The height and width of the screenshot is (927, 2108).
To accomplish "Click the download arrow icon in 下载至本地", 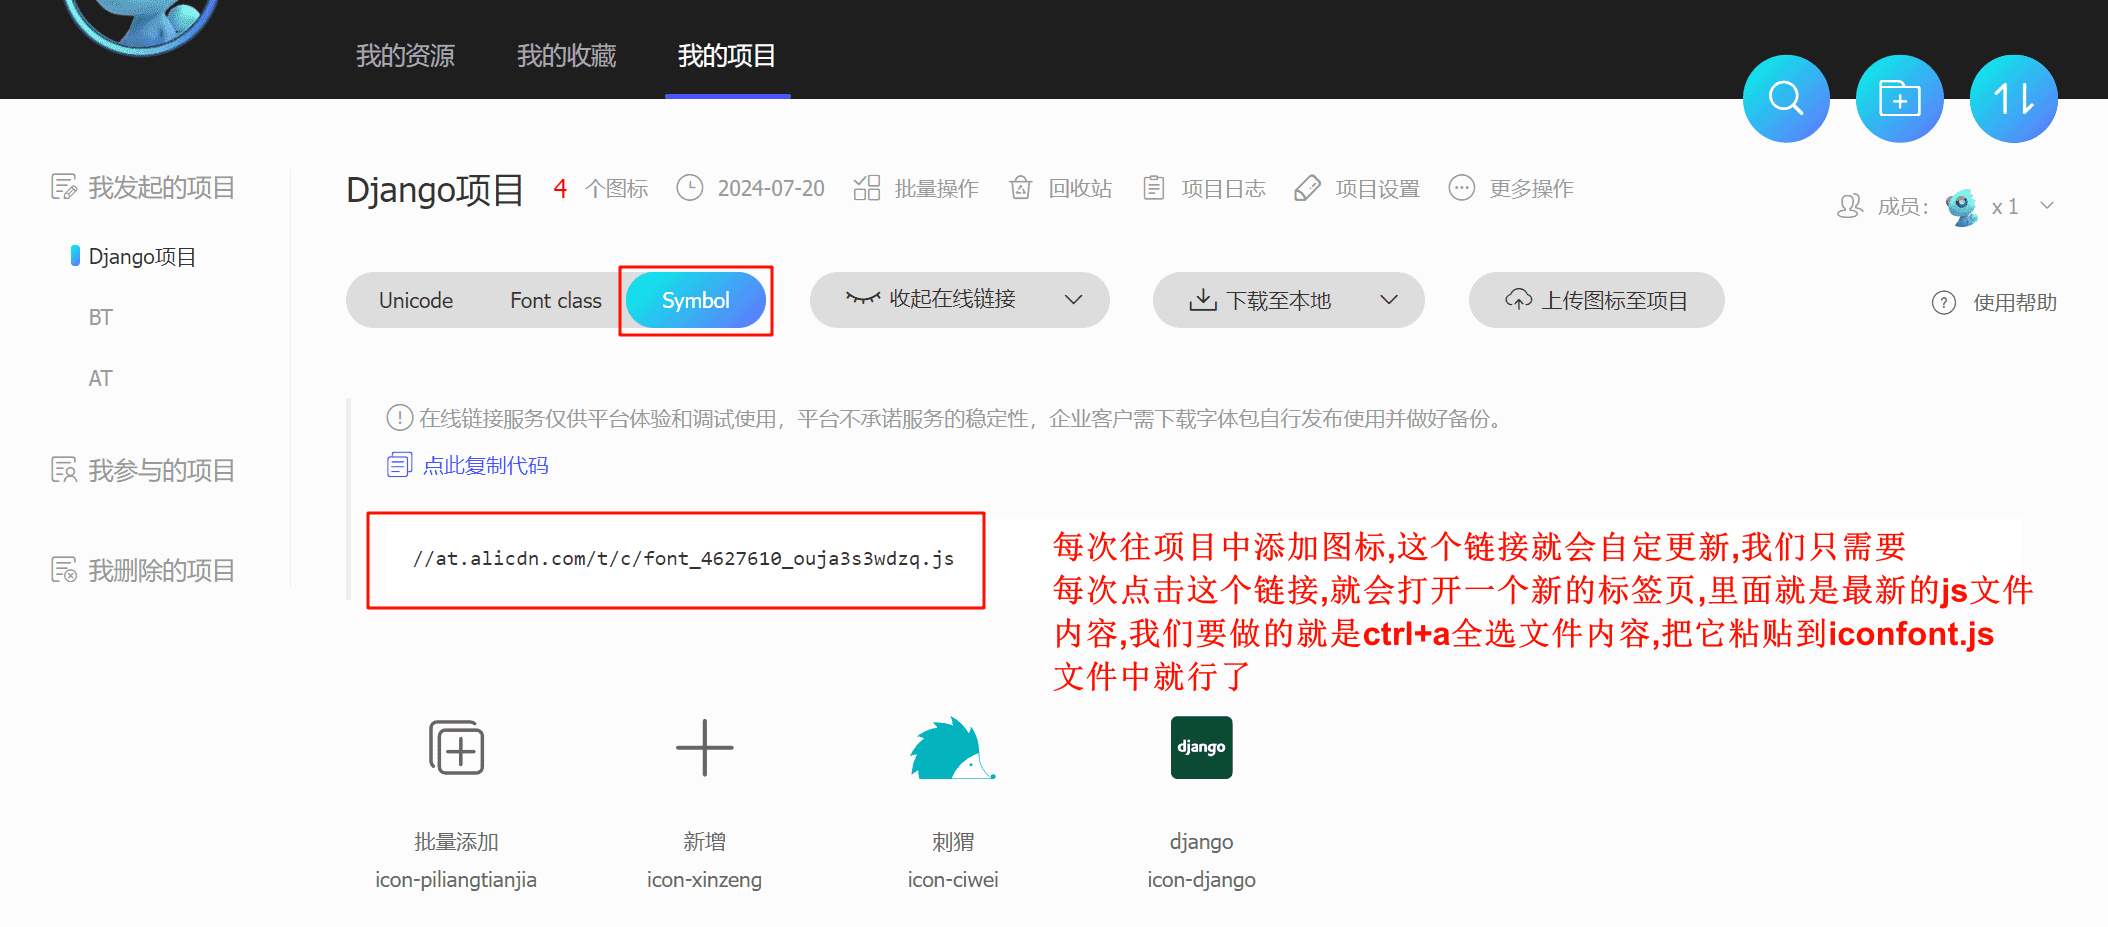I will pos(1202,300).
